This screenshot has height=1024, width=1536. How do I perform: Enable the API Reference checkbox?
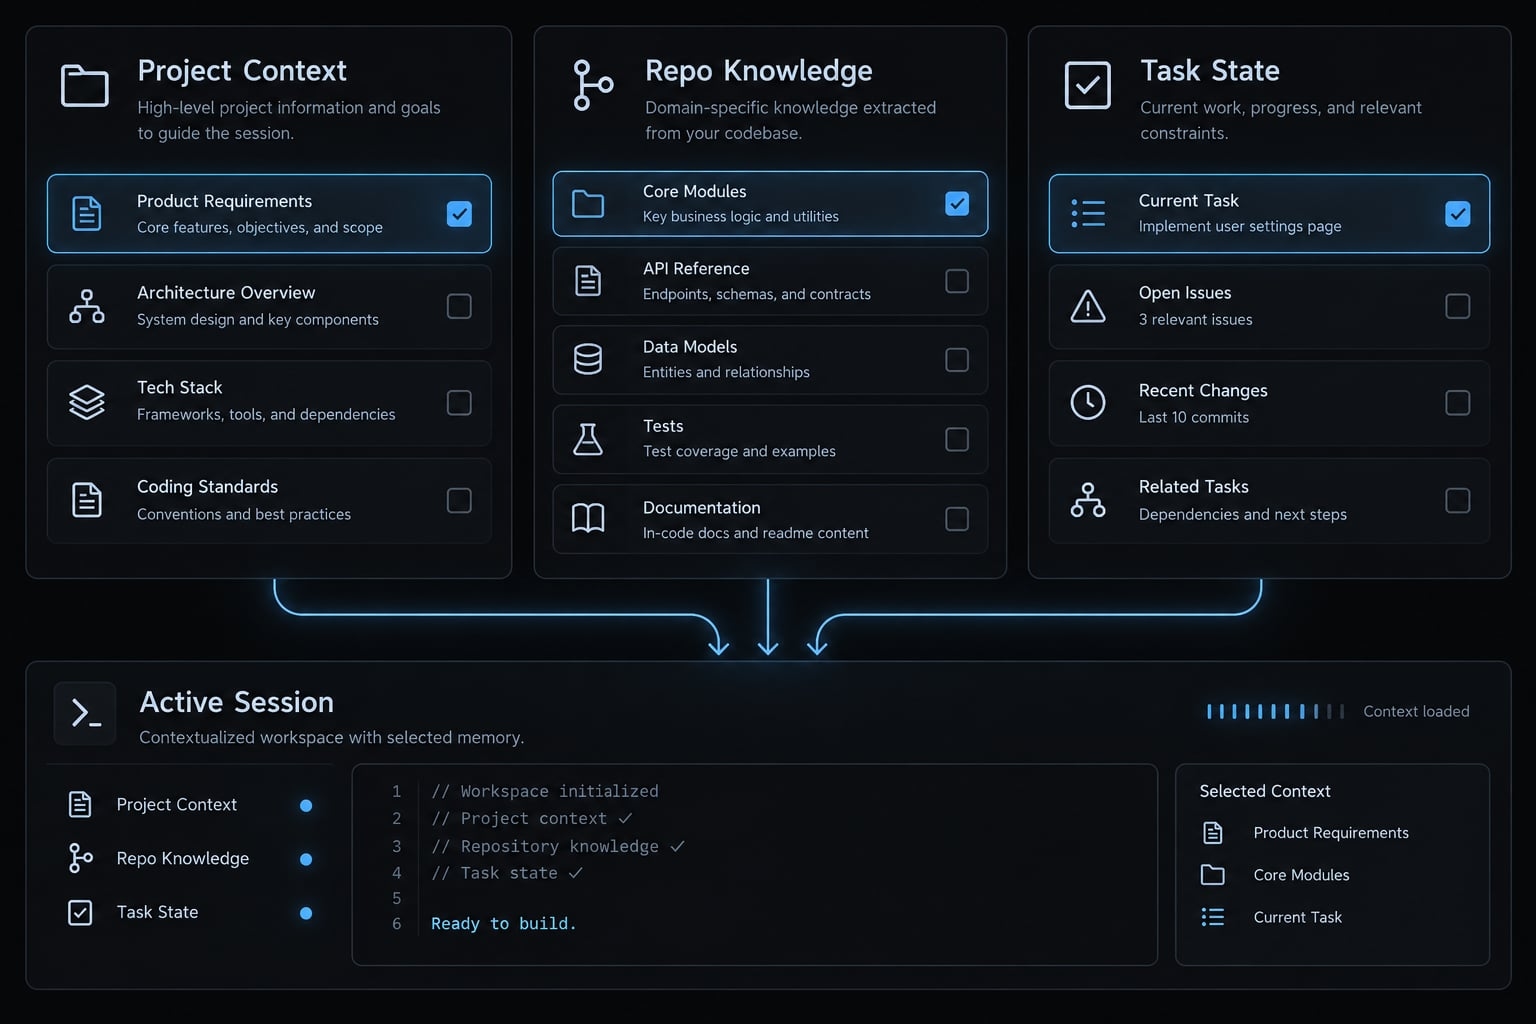point(957,281)
